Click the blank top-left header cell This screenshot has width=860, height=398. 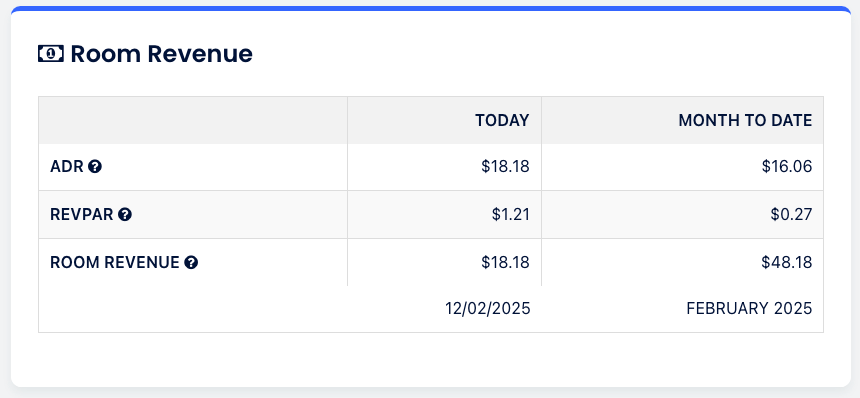click(193, 121)
